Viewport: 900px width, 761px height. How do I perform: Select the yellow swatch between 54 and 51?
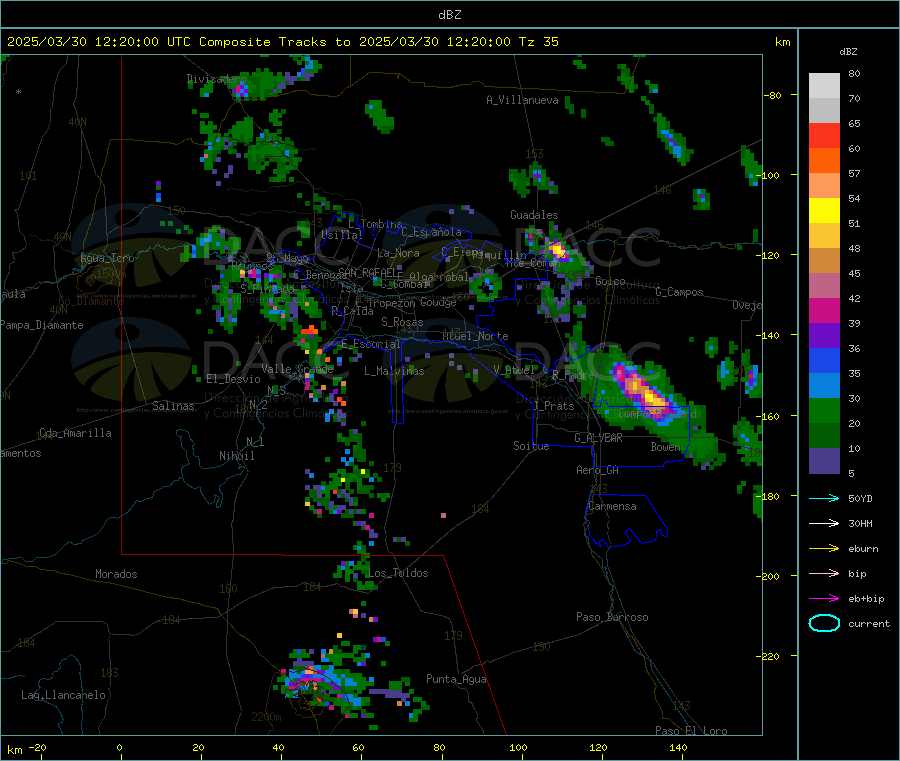pyautogui.click(x=824, y=211)
